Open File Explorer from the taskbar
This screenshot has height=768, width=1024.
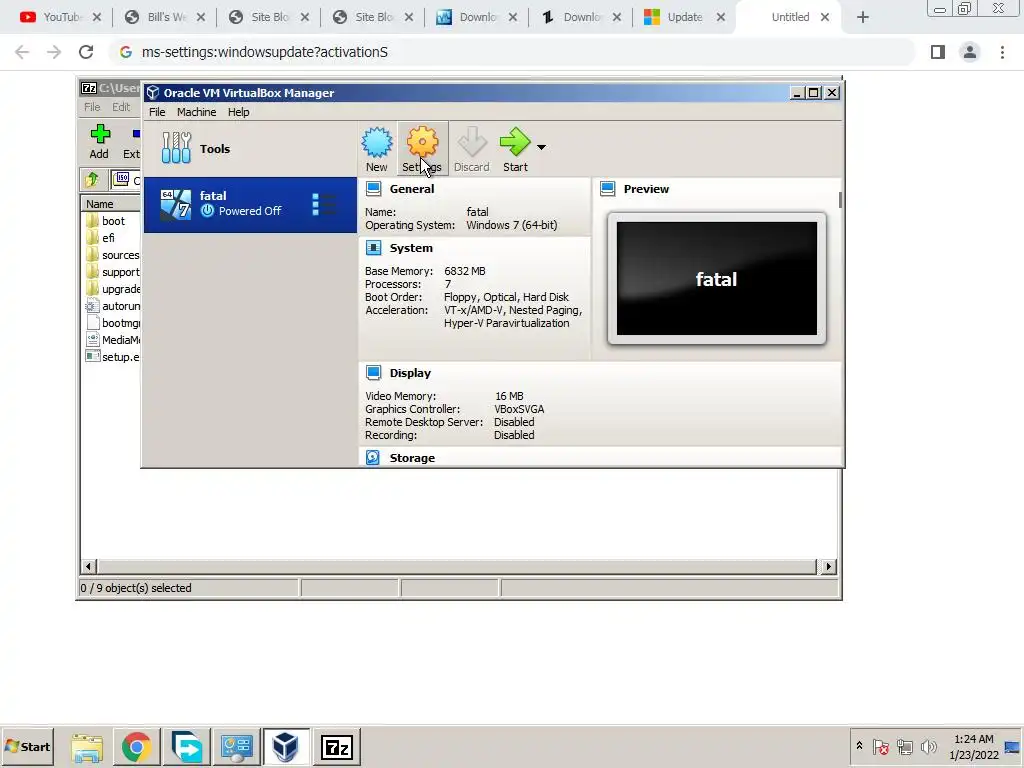(87, 747)
